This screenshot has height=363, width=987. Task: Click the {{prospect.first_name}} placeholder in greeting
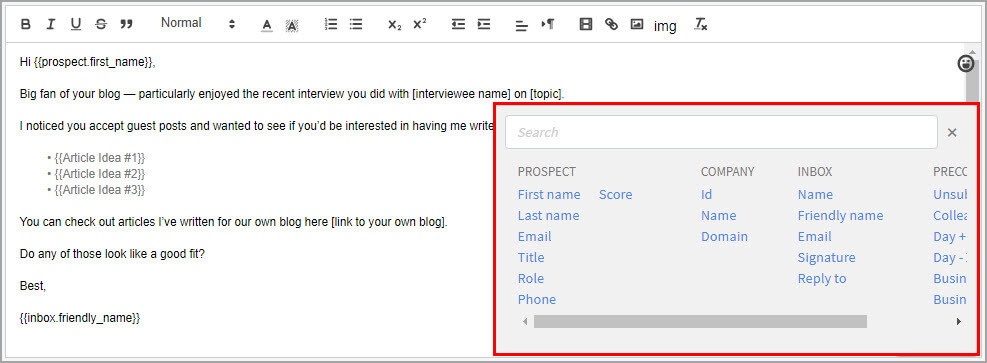click(x=93, y=62)
